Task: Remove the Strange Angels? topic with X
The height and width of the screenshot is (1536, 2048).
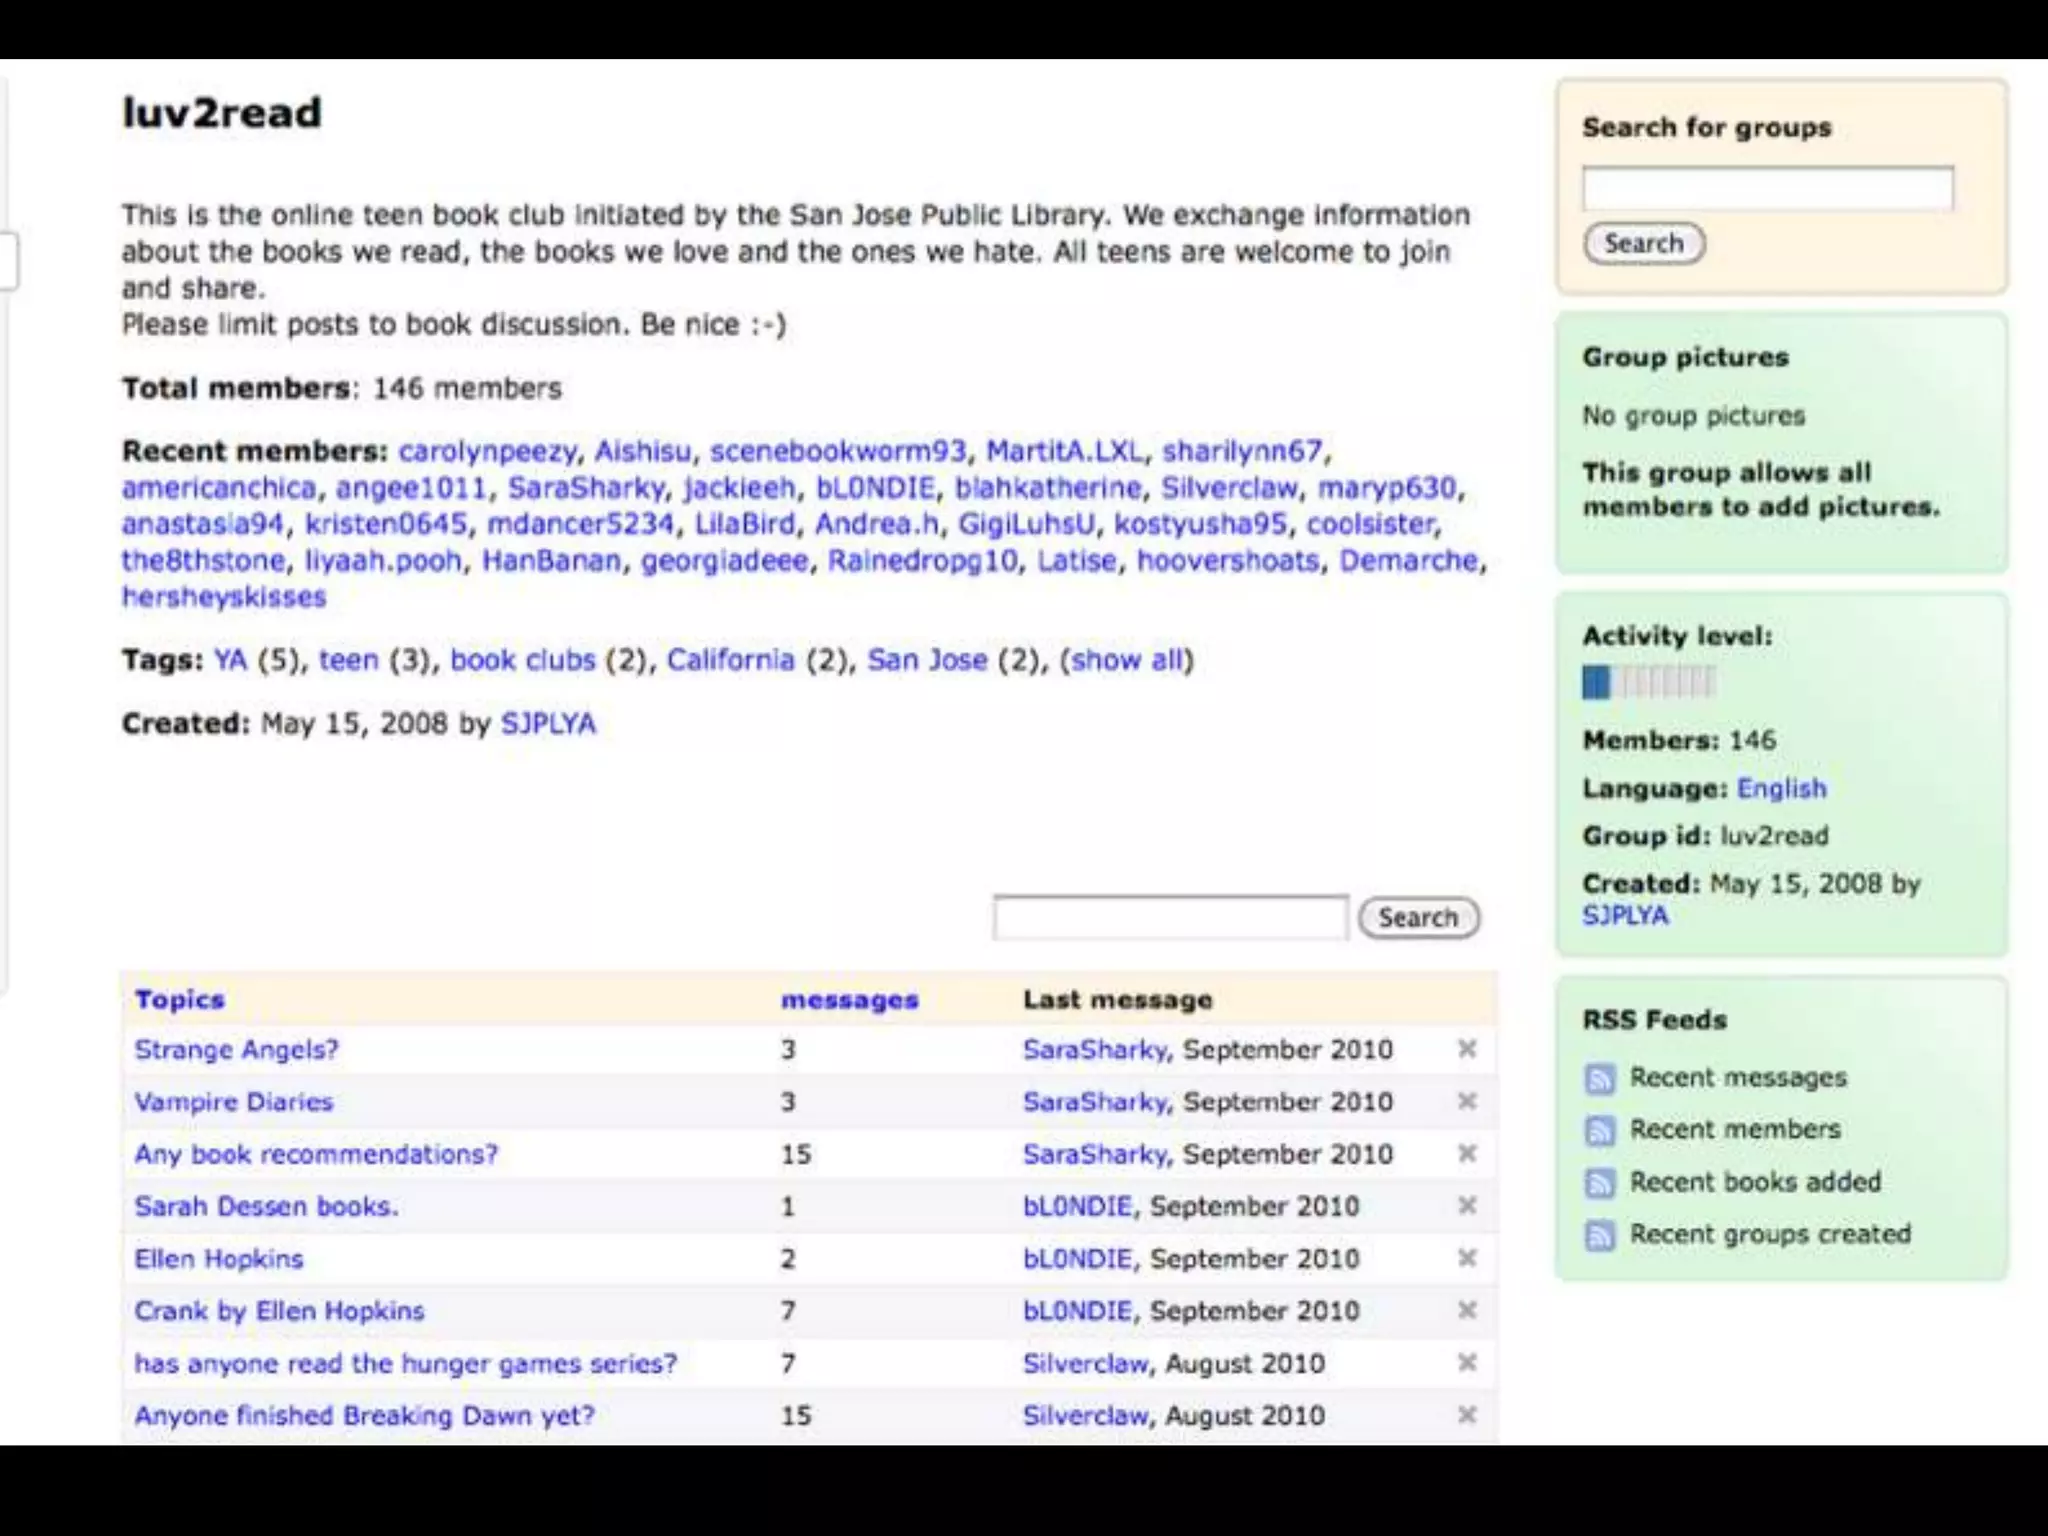Action: tap(1467, 1049)
